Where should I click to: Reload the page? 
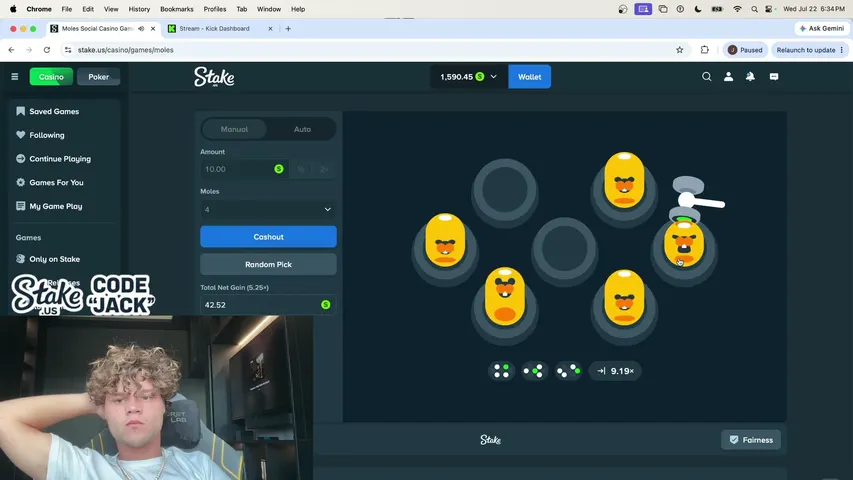coord(47,50)
